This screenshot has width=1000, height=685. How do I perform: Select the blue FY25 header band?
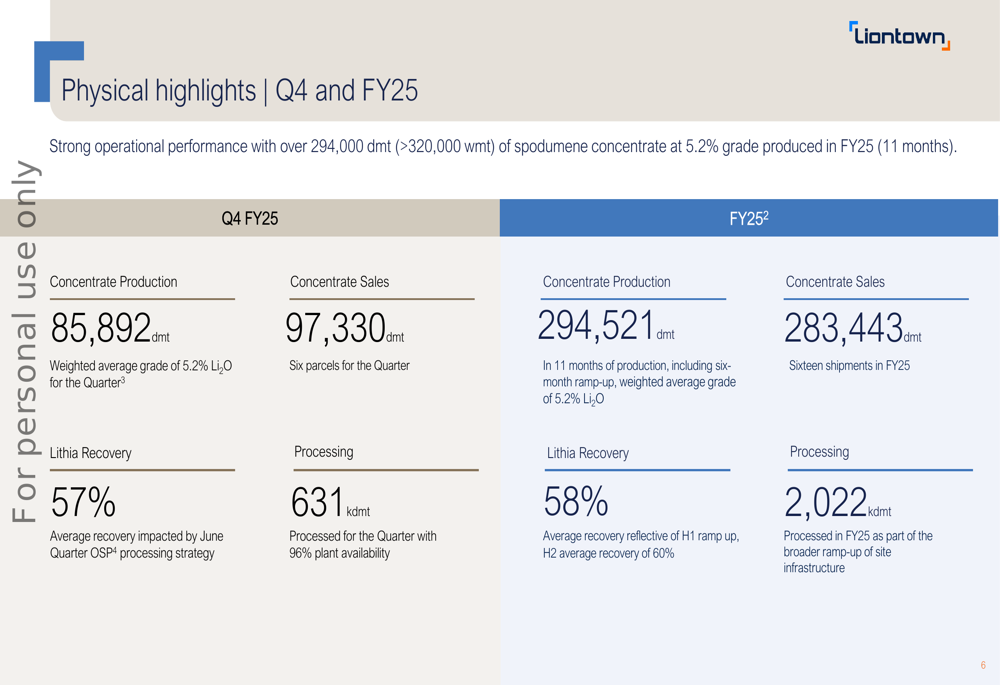point(748,218)
